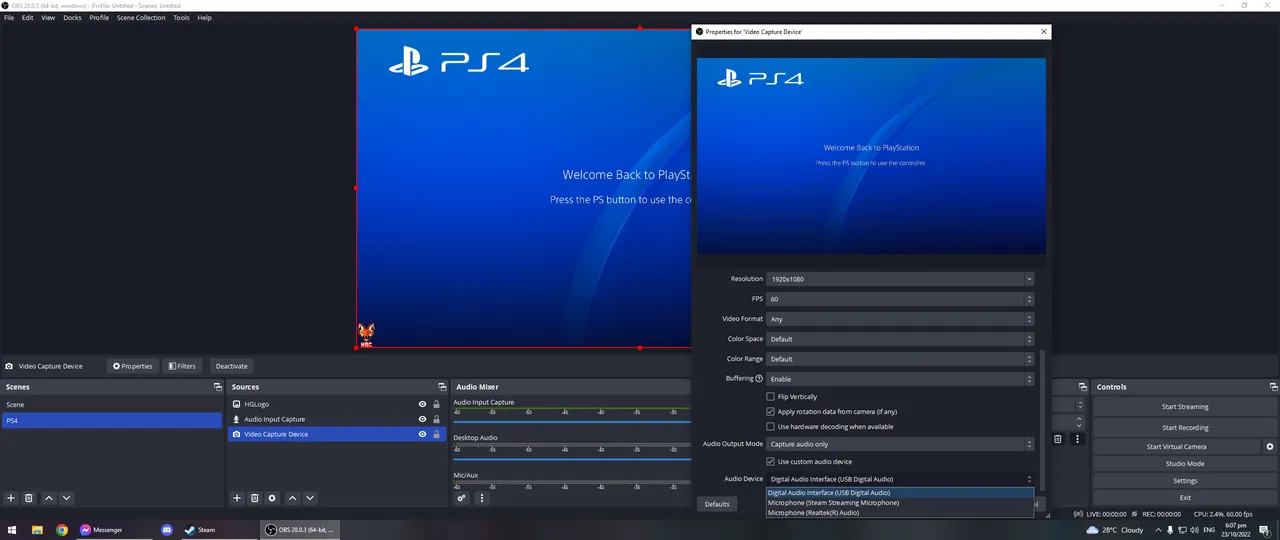
Task: Click the Audio Device combo box
Action: click(x=900, y=479)
